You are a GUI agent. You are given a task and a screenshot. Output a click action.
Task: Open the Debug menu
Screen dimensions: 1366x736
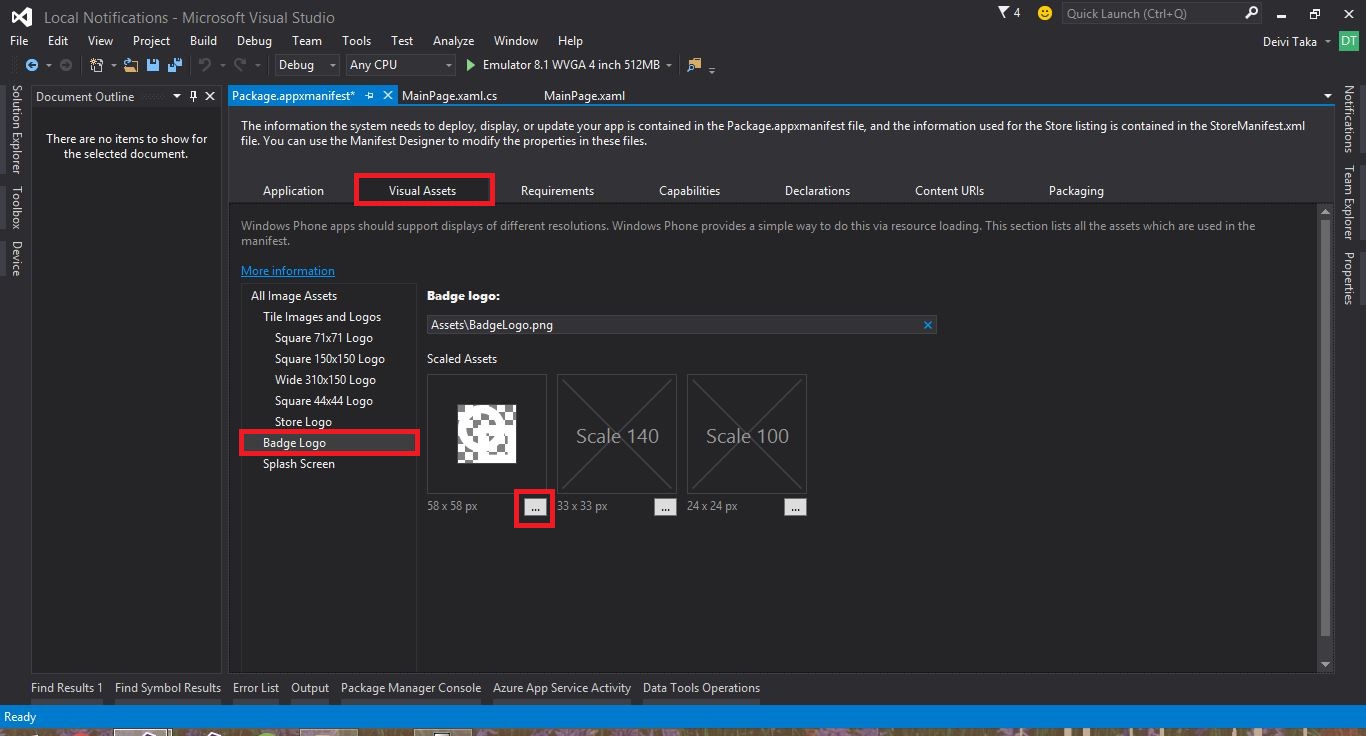point(254,41)
